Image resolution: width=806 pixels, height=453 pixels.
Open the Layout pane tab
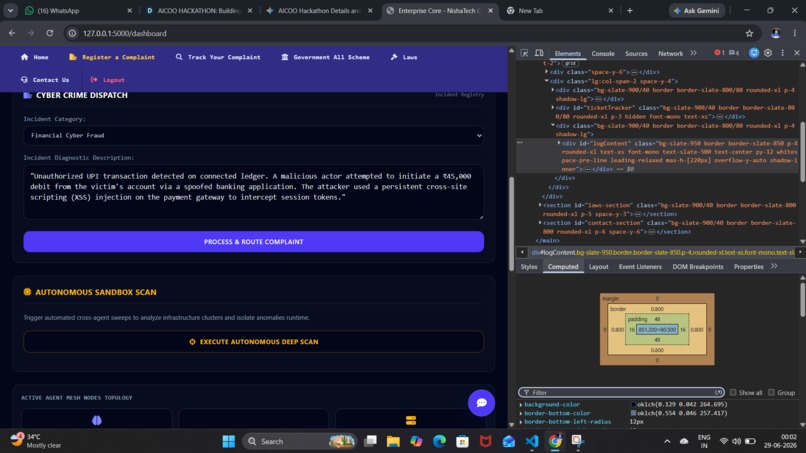click(598, 267)
